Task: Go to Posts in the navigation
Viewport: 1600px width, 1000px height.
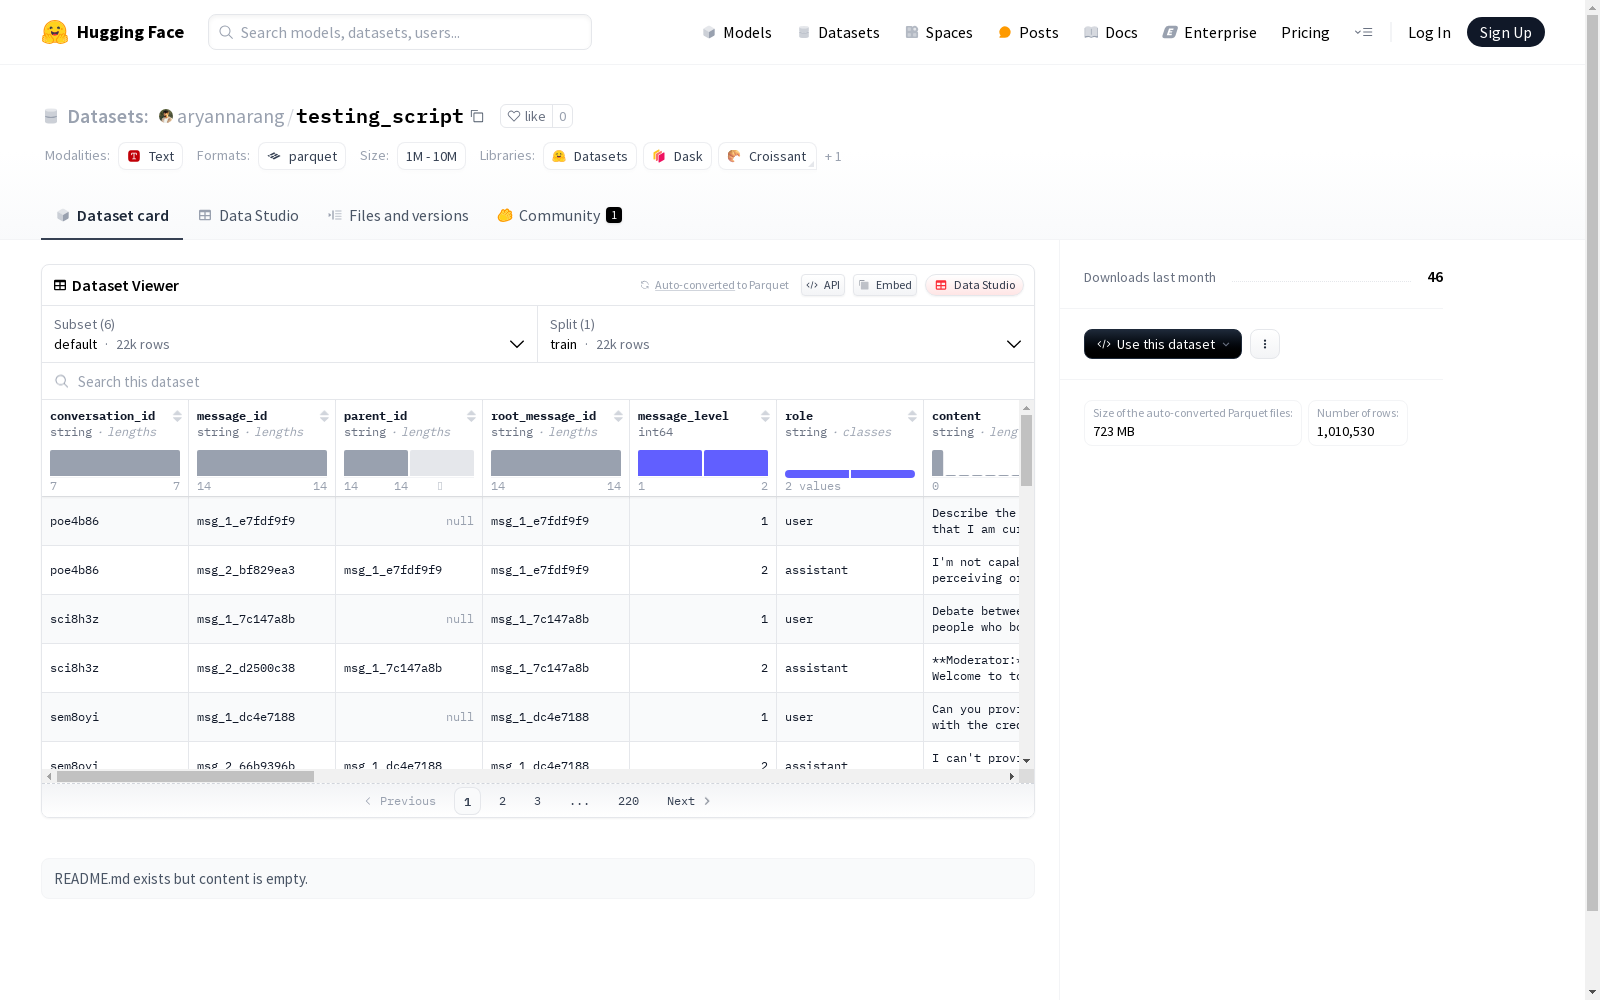Action: [x=1028, y=32]
